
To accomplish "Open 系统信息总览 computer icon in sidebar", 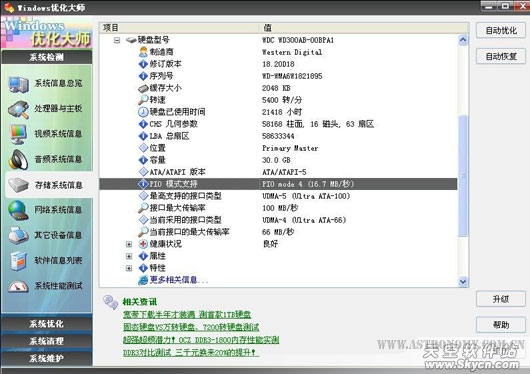I will coord(18,84).
